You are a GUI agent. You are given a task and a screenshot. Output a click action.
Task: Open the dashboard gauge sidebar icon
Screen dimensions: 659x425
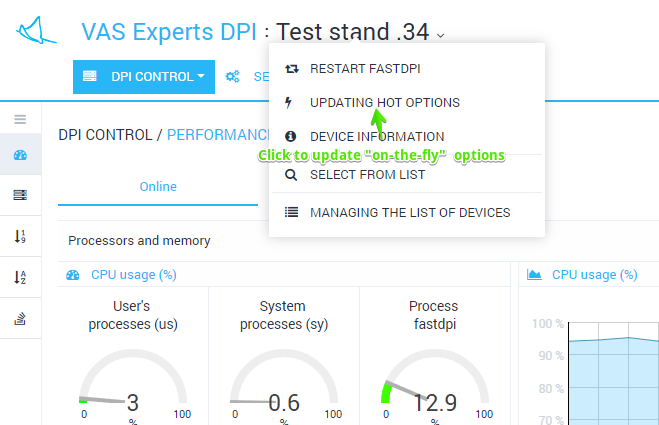pos(20,155)
